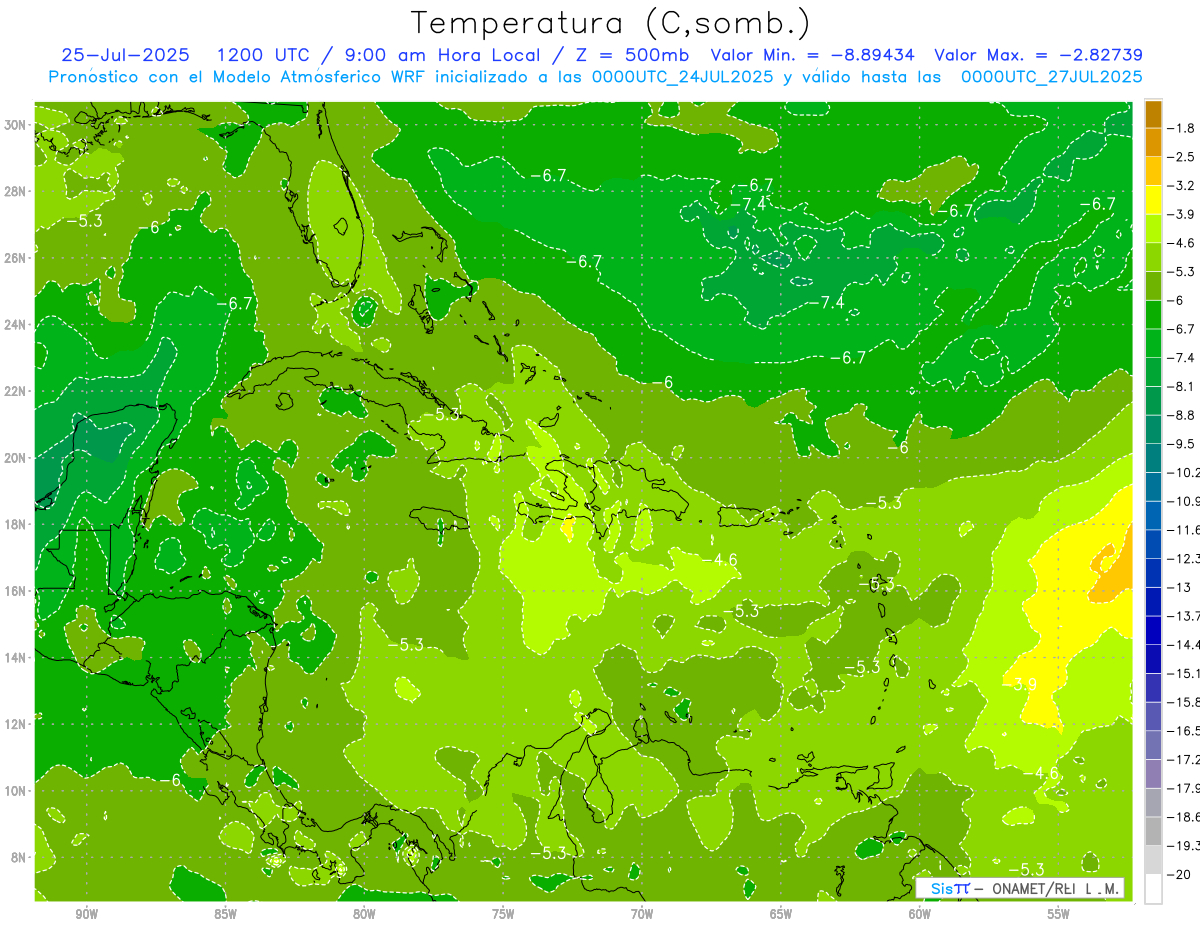Select the 65W longitude axis label

pos(781,915)
